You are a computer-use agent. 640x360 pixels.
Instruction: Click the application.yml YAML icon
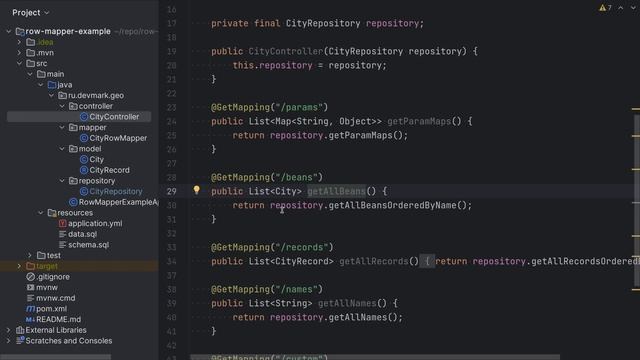tap(62, 223)
